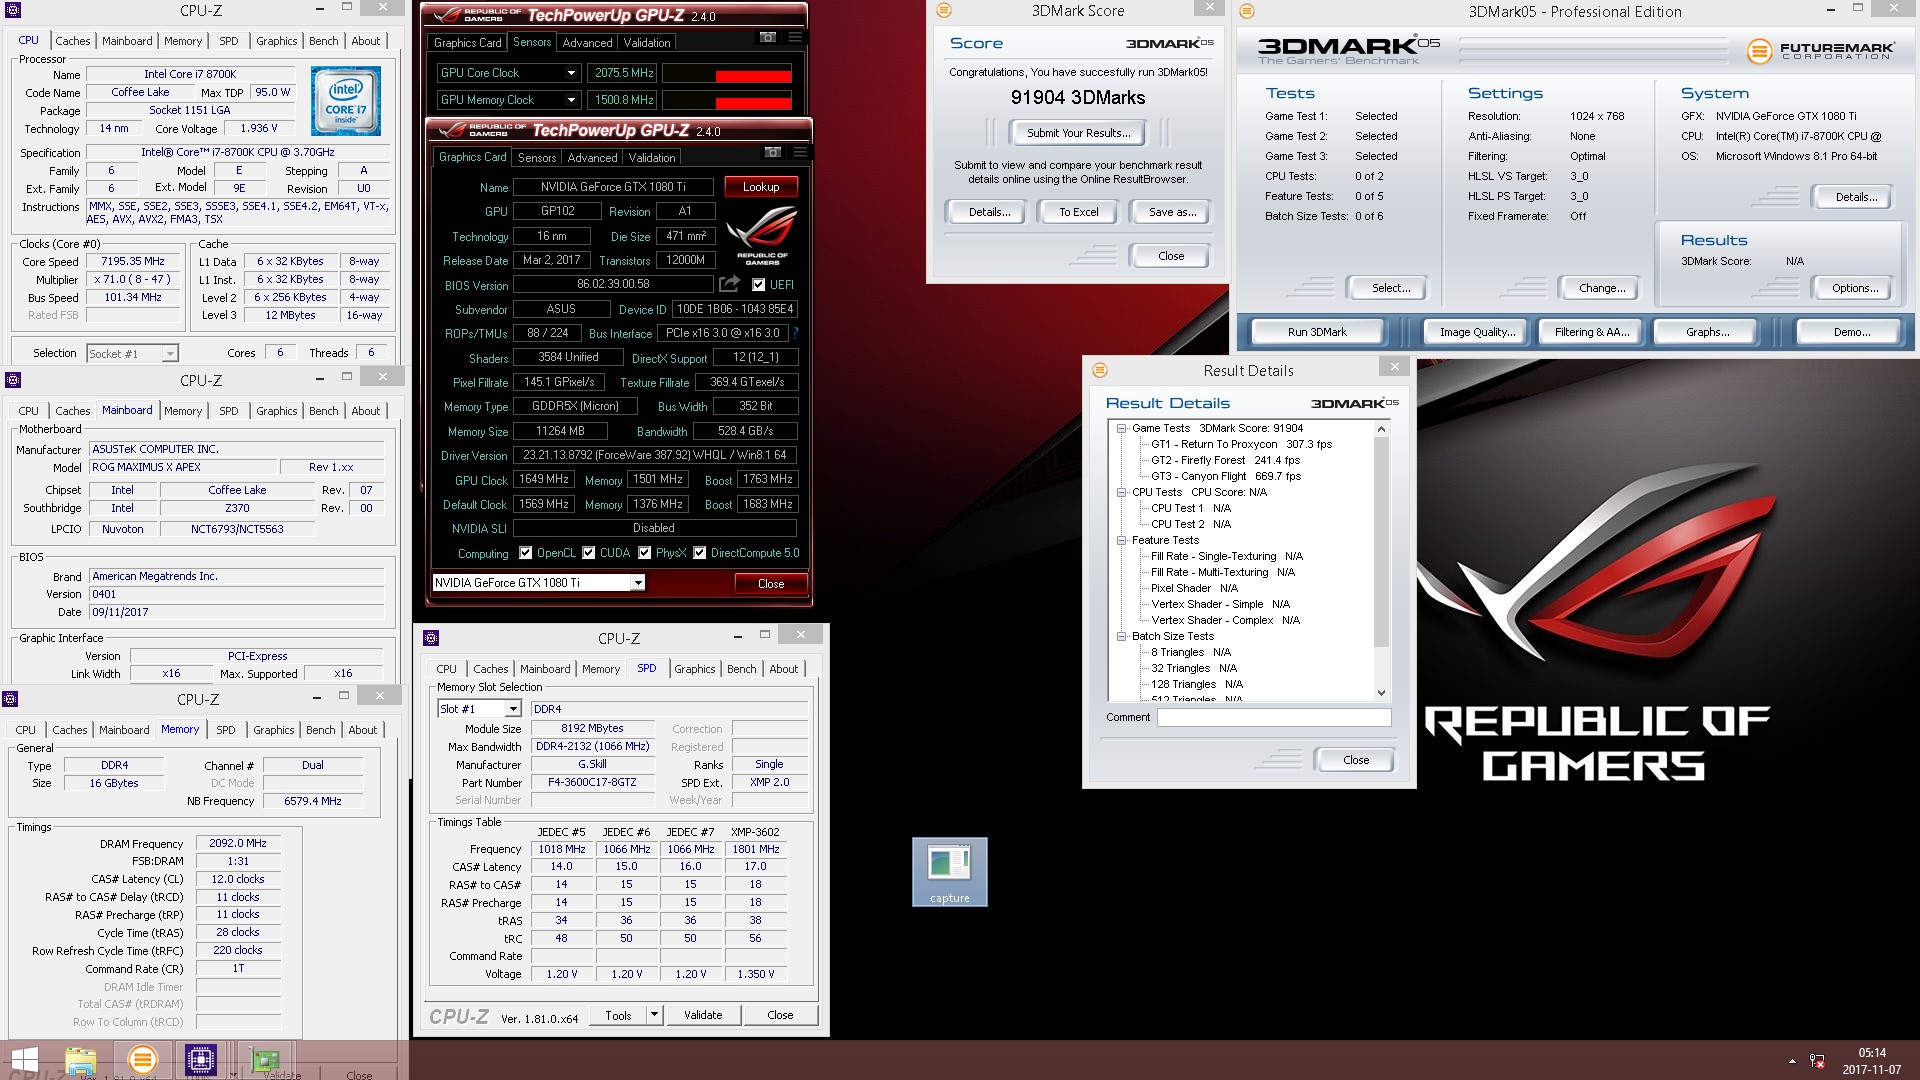Click the Image Quality button
Screen dimensions: 1920x1080
coord(1476,332)
